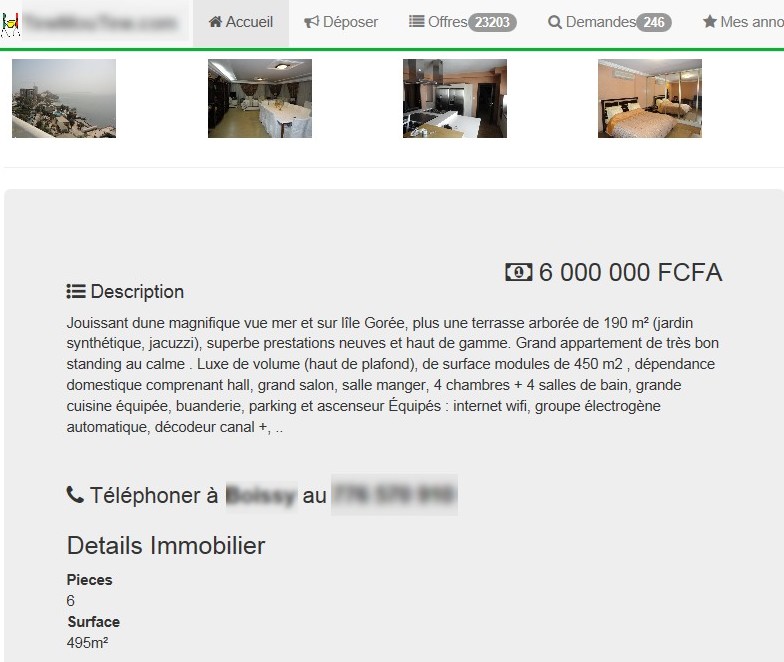The height and width of the screenshot is (662, 784).
Task: Click the blurred phone number
Action: point(394,495)
